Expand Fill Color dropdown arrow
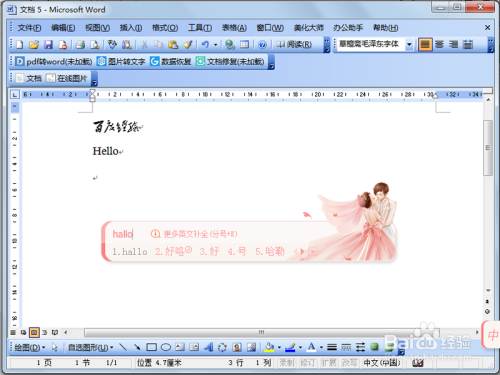This screenshot has width=500, height=375. point(279,348)
